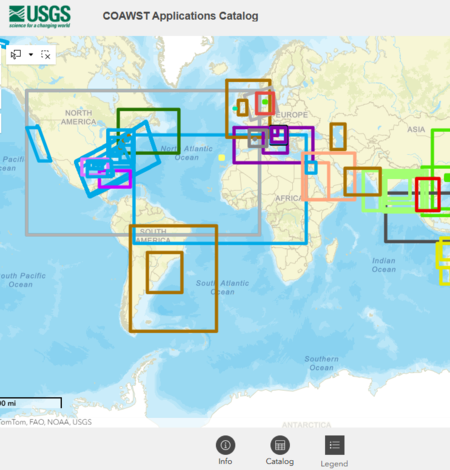Click the clear selection icon
This screenshot has height=470, width=450.
(46, 55)
